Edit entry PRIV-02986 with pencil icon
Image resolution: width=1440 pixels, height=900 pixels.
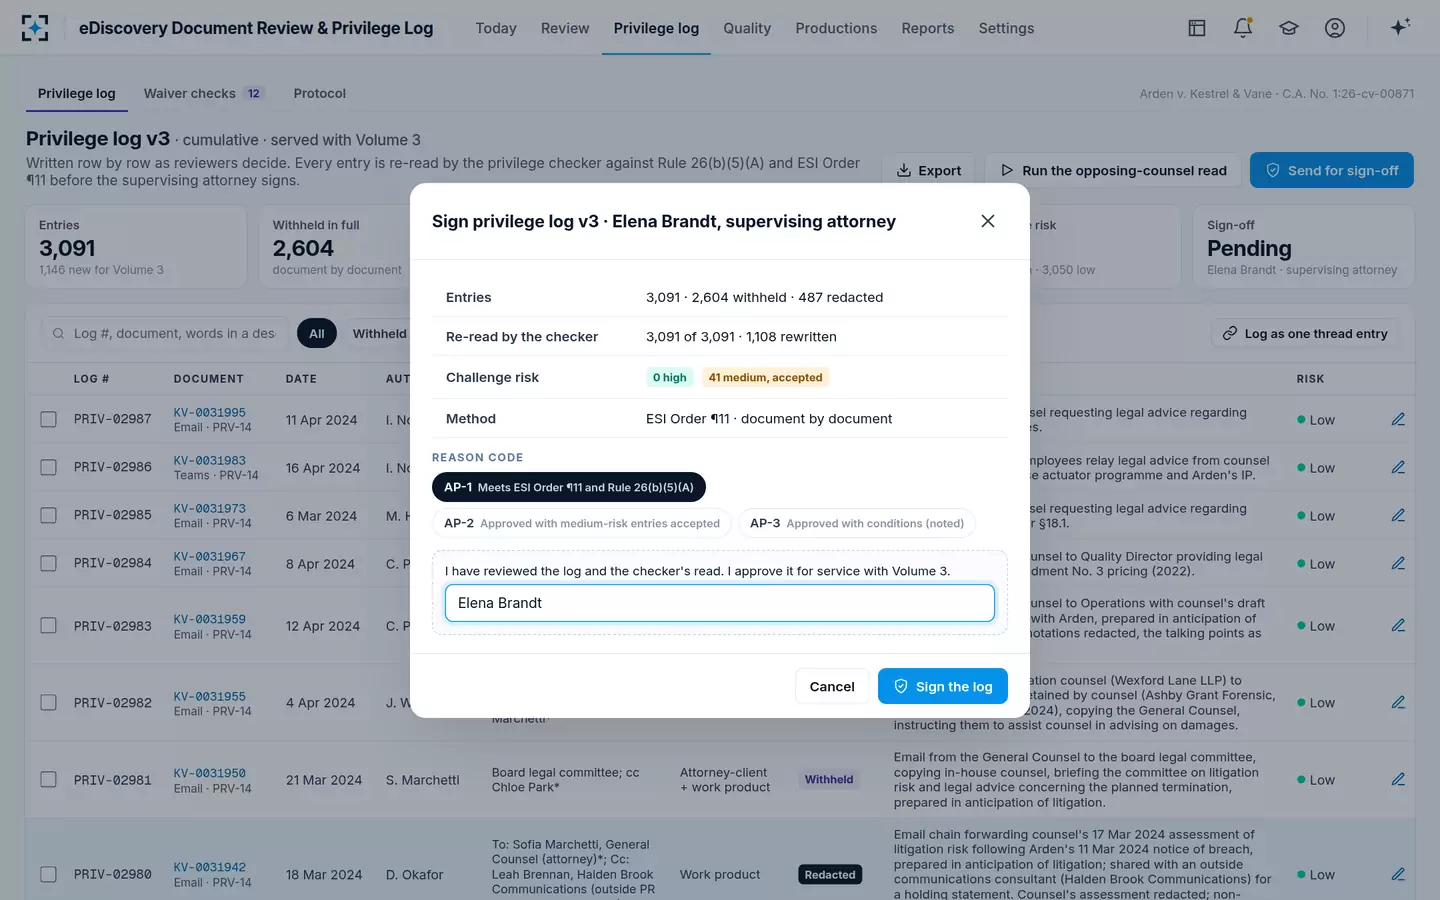coord(1398,467)
